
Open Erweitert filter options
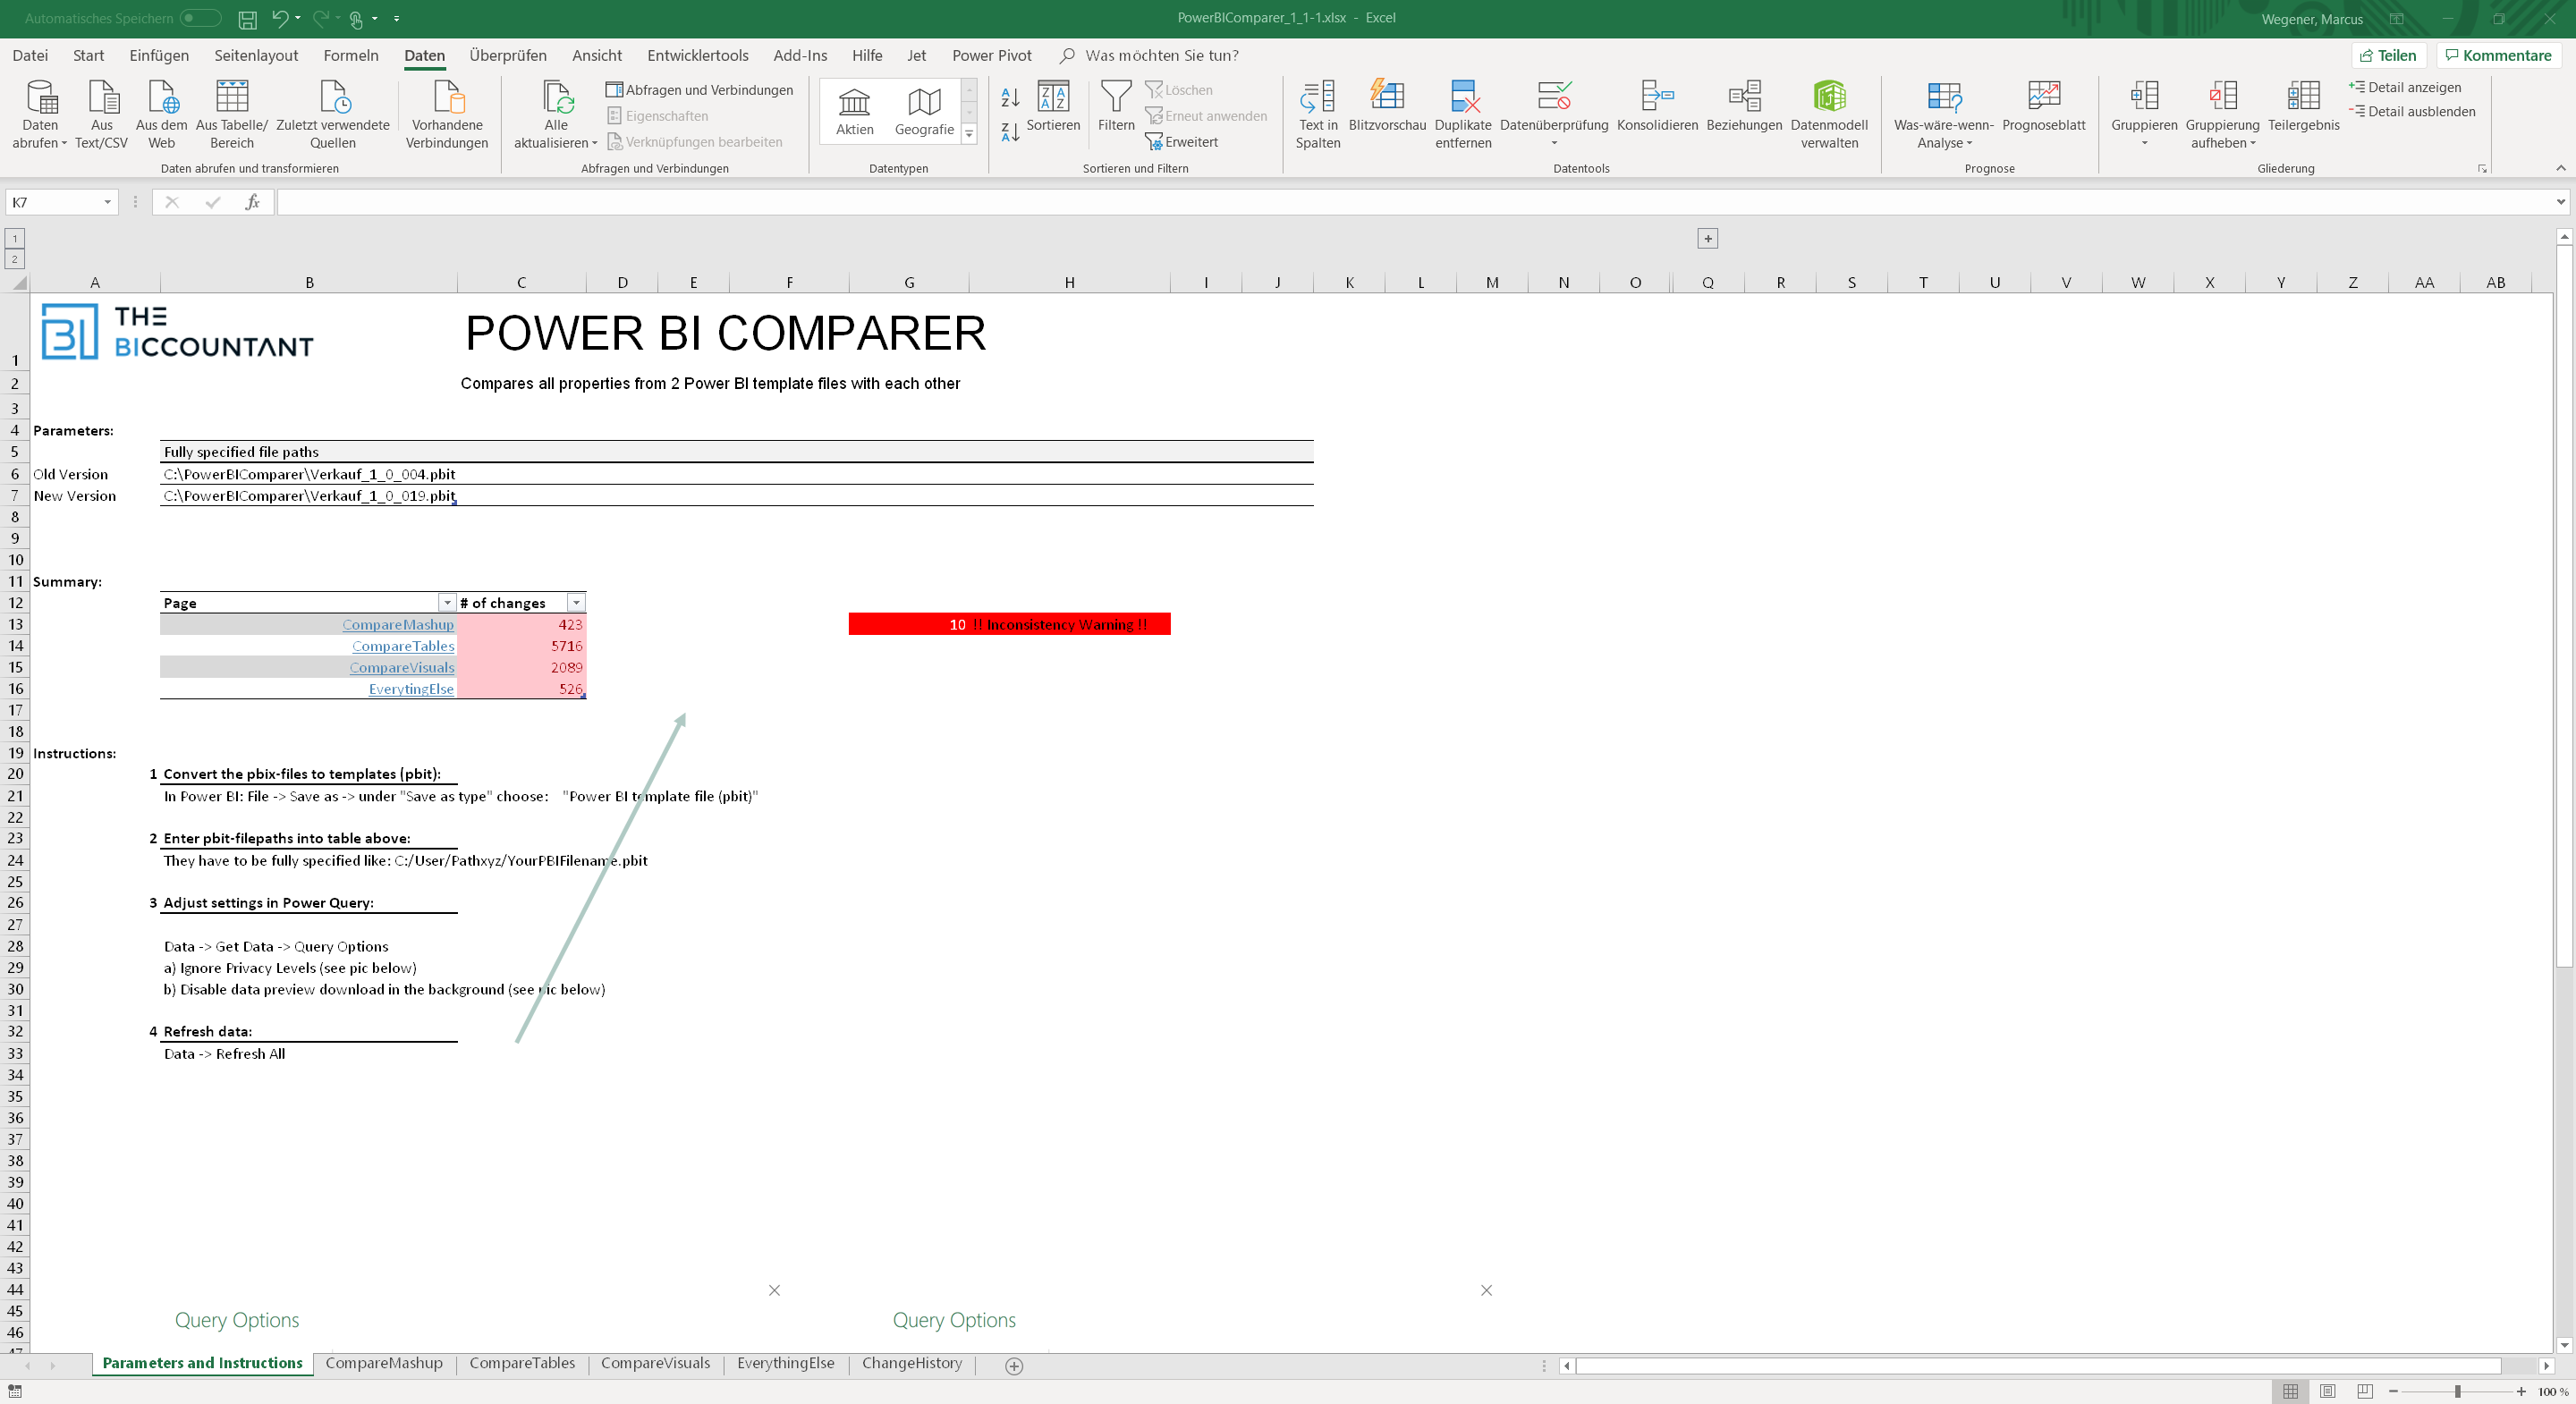coord(1182,142)
